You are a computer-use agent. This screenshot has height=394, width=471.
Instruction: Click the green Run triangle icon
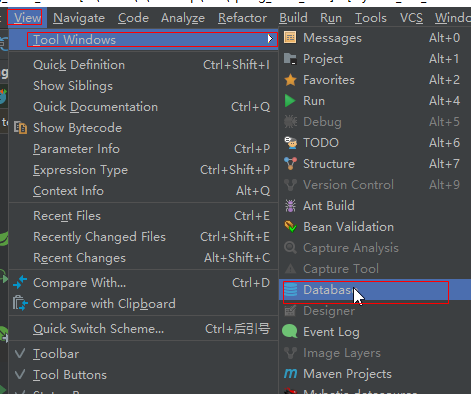pos(290,101)
